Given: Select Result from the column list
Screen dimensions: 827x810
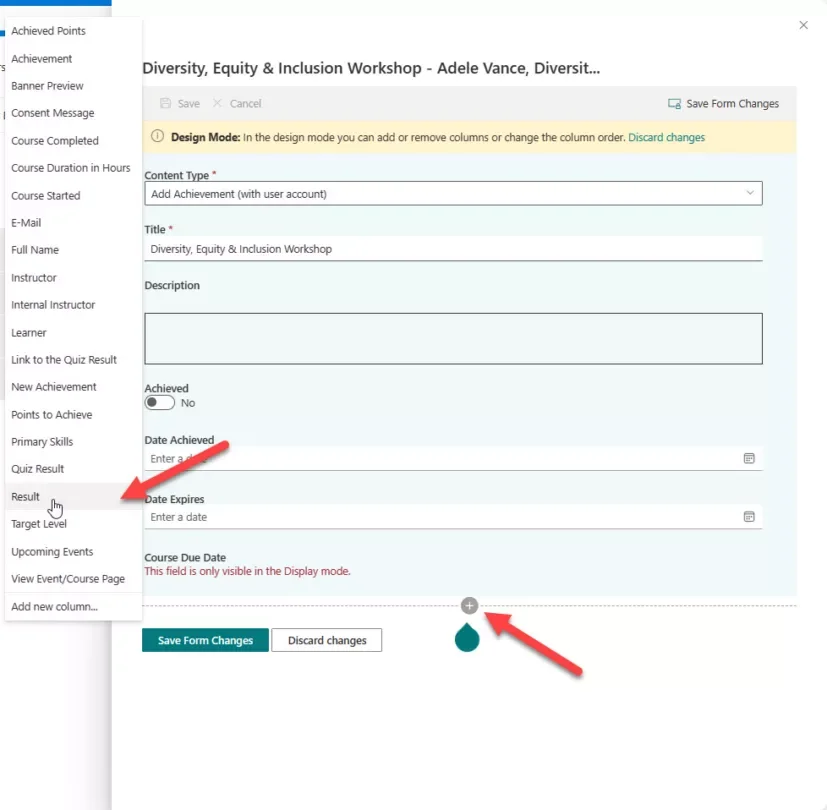Looking at the screenshot, I should 26,497.
